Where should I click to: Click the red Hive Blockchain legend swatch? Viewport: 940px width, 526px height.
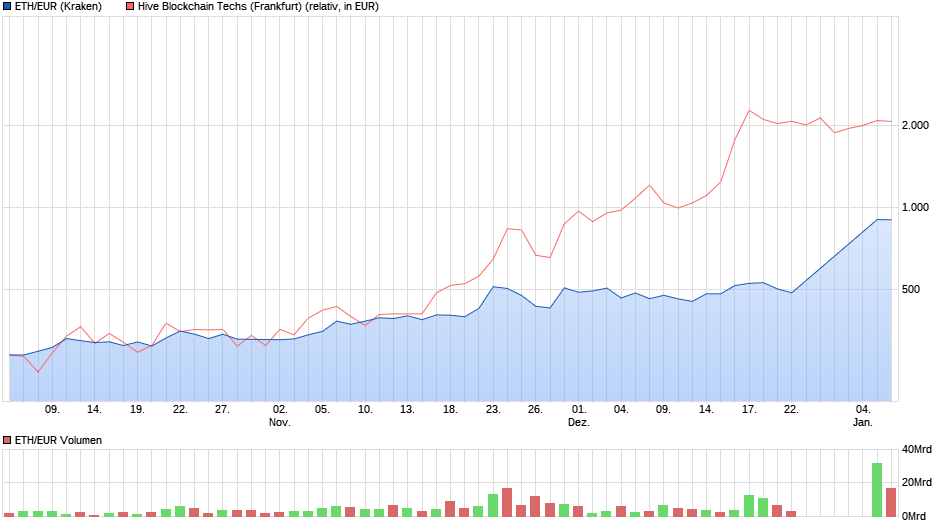(x=130, y=7)
